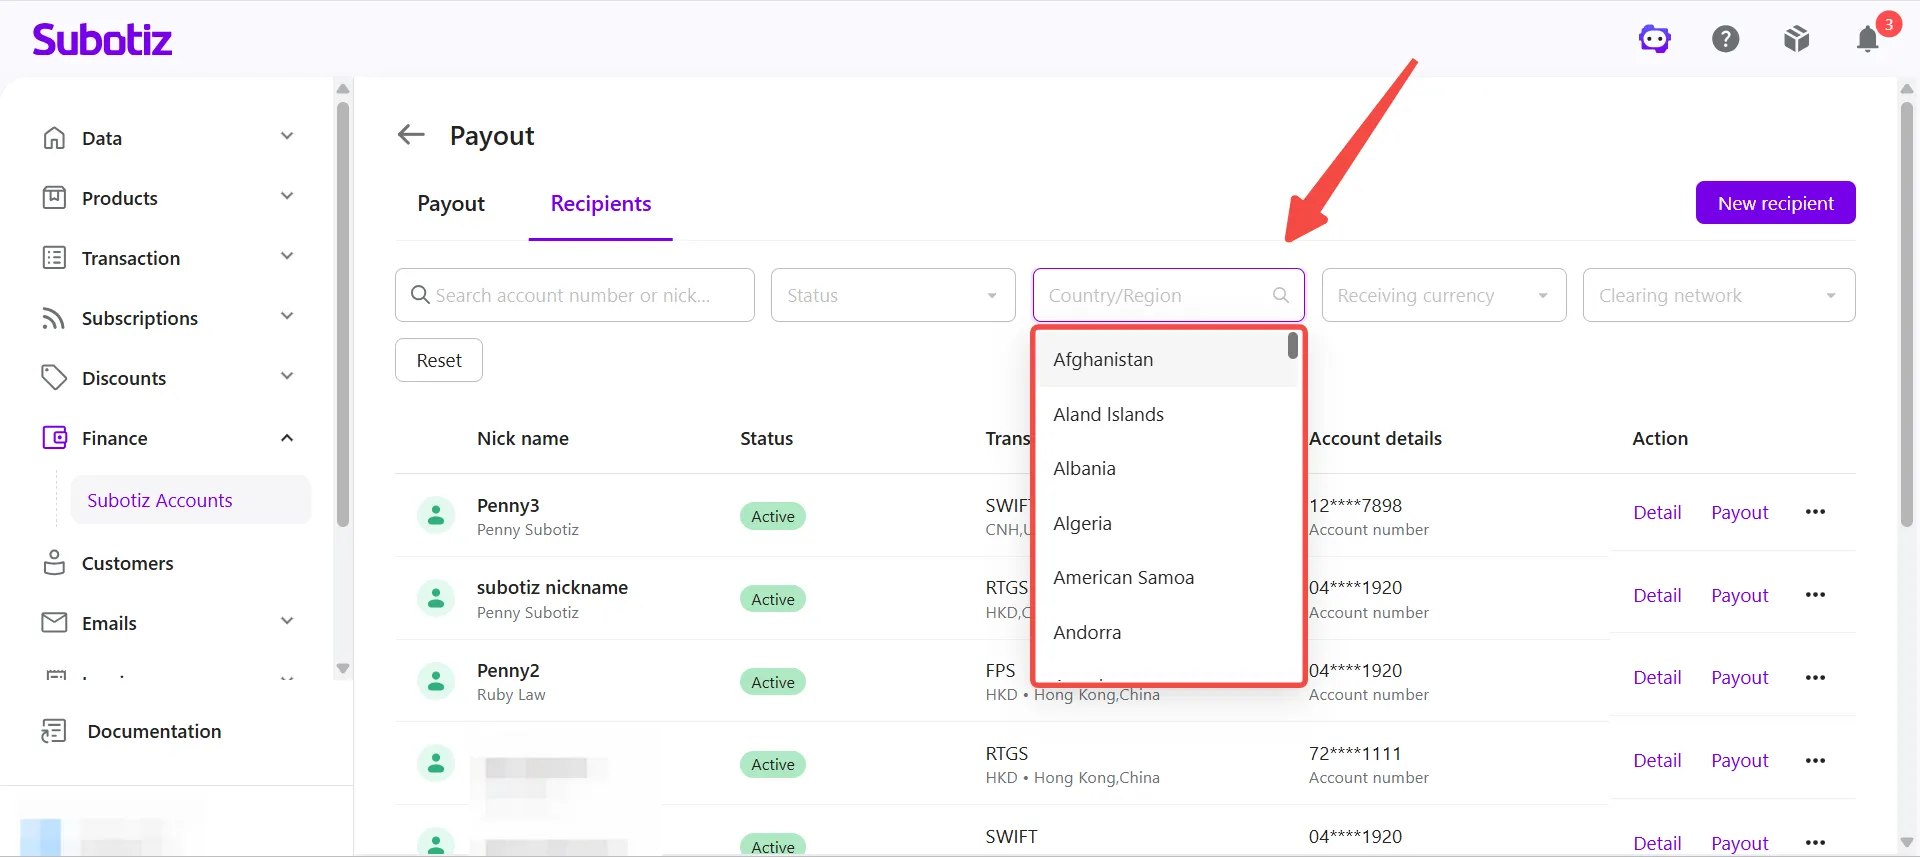Click the Country/Region search field
The height and width of the screenshot is (857, 1920).
(1168, 295)
